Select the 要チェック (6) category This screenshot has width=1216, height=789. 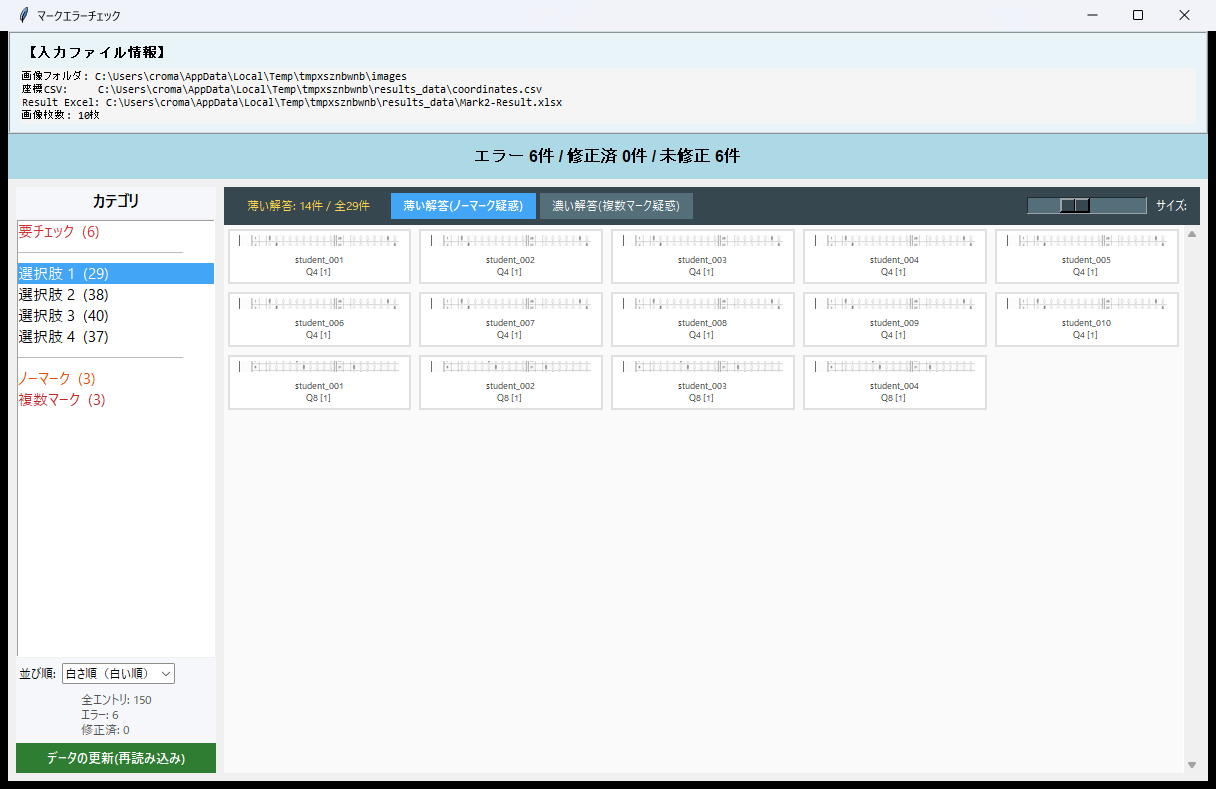tap(59, 232)
